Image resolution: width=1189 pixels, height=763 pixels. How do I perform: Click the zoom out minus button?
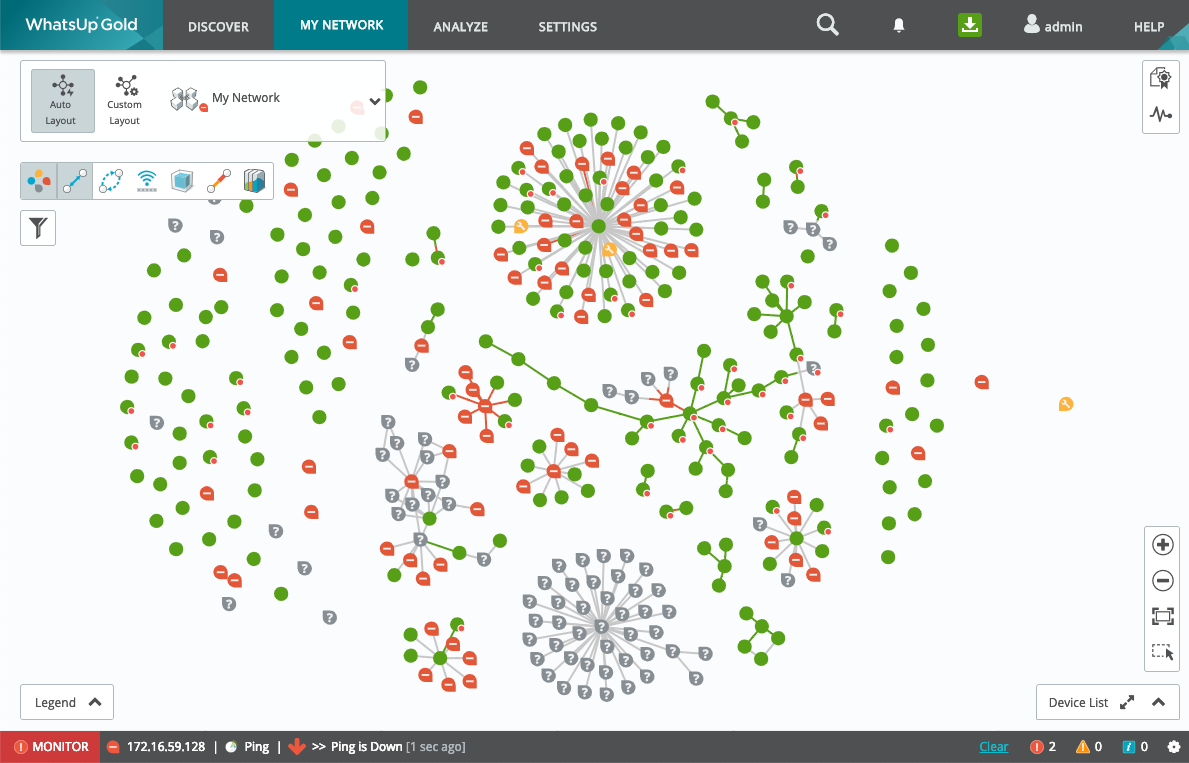[x=1162, y=581]
